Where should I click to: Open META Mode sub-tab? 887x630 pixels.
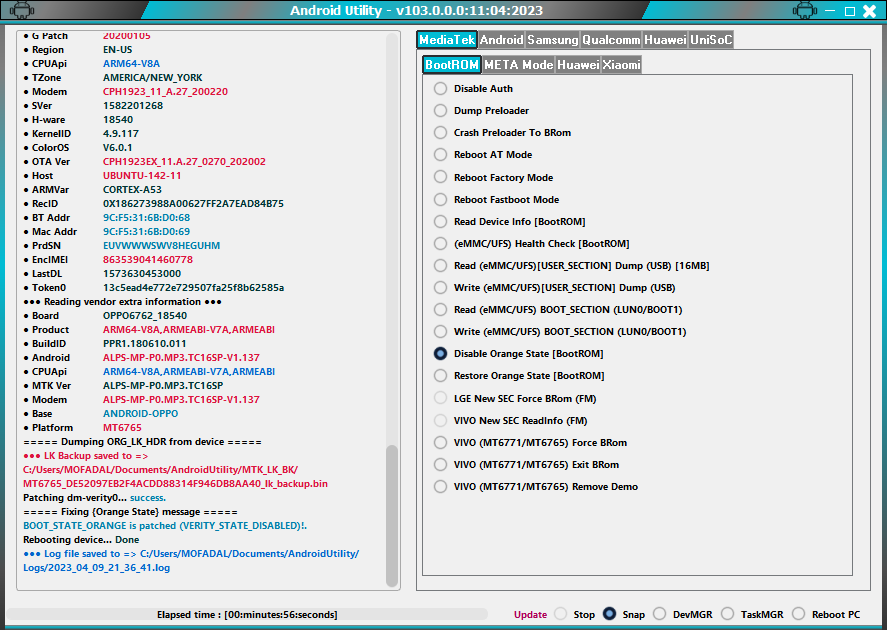pos(519,64)
